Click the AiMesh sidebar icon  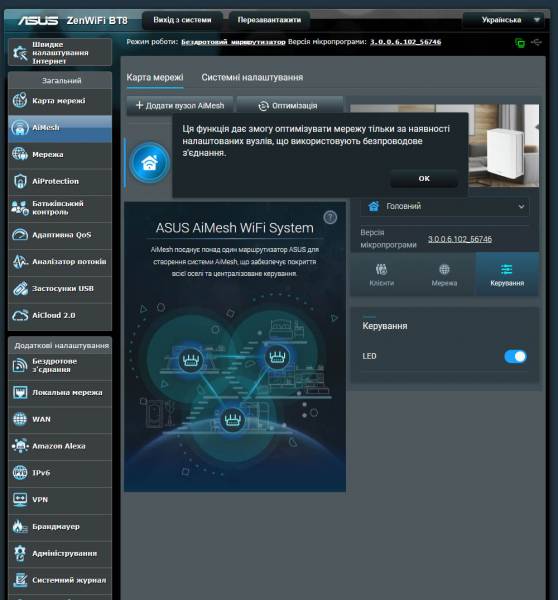(20, 127)
